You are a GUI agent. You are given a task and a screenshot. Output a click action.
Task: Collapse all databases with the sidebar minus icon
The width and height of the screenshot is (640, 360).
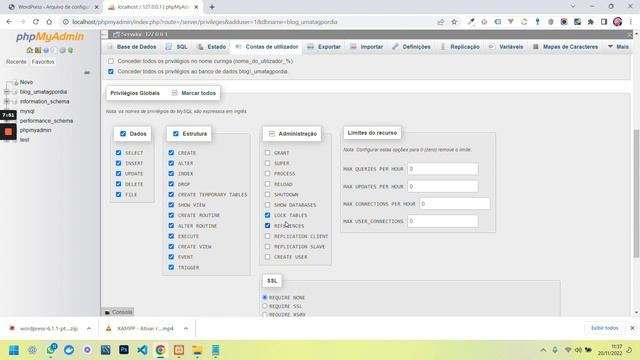click(87, 73)
